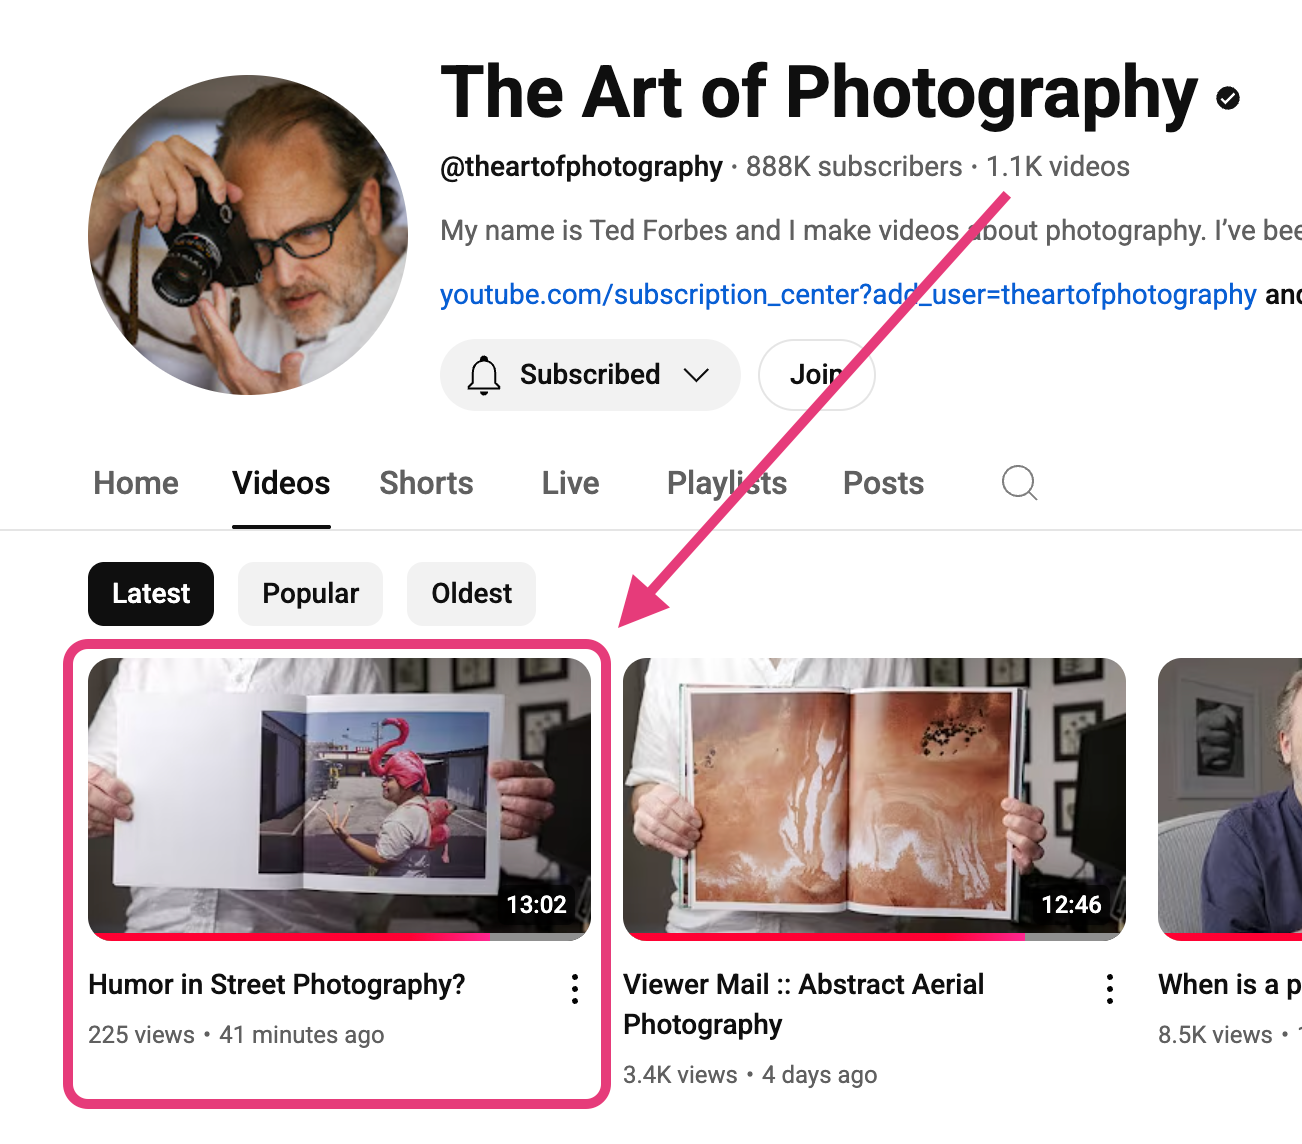Open Humor in Street Photography thumbnail

click(x=339, y=798)
